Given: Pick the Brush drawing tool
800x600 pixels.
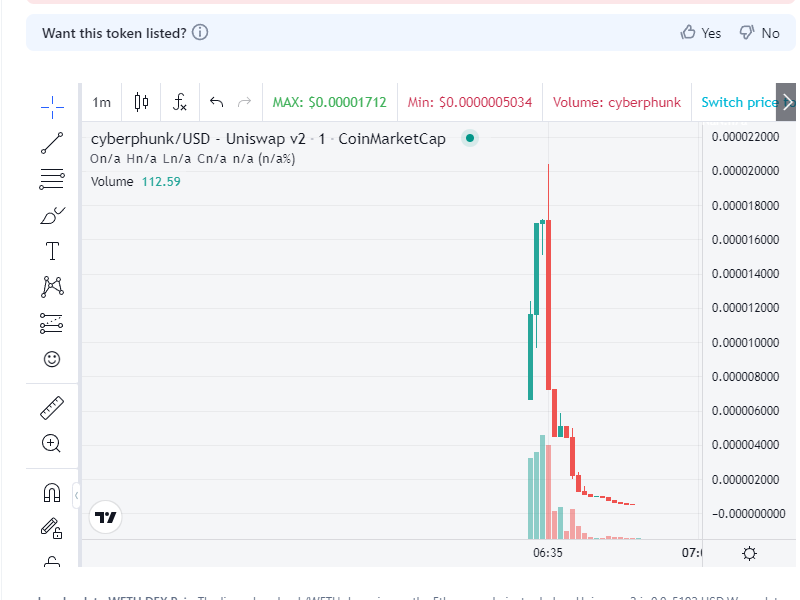Looking at the screenshot, I should click(51, 215).
